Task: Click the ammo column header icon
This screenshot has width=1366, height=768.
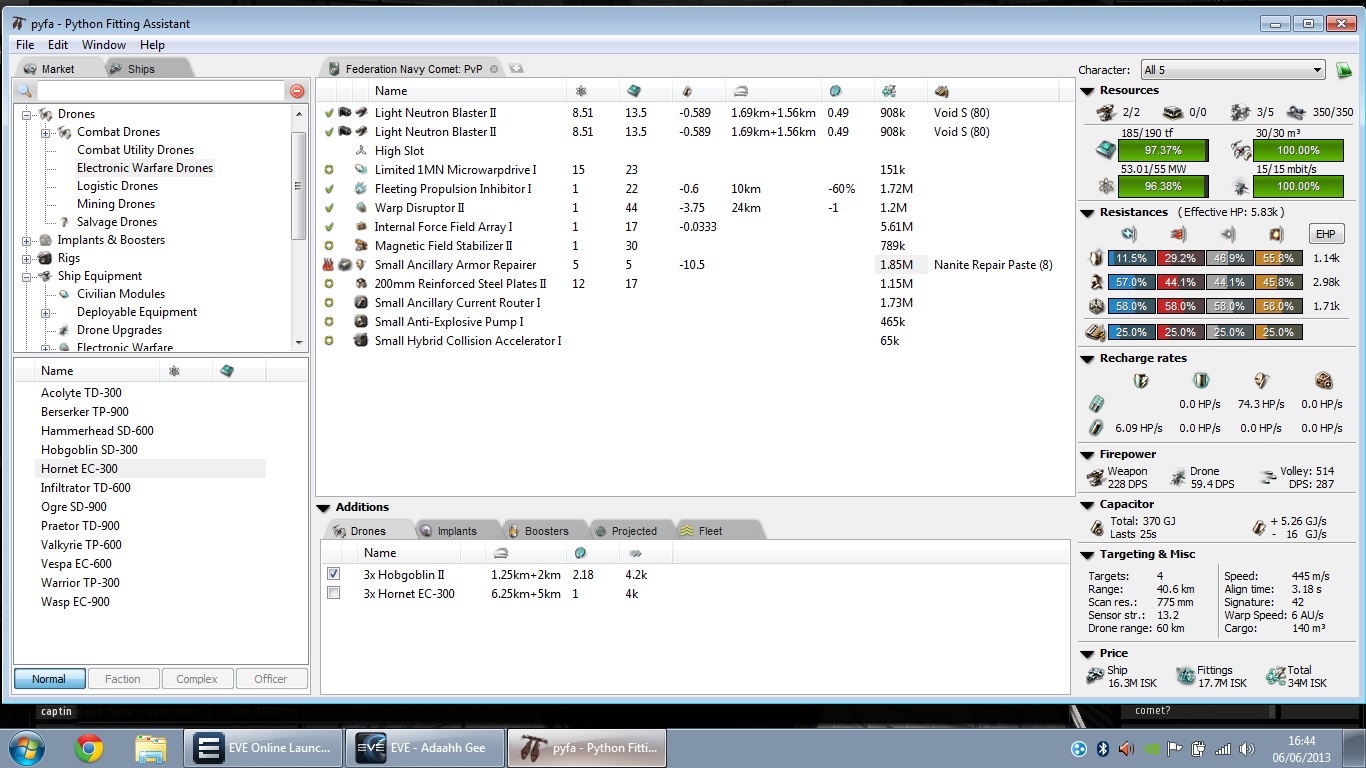Action: tap(941, 91)
